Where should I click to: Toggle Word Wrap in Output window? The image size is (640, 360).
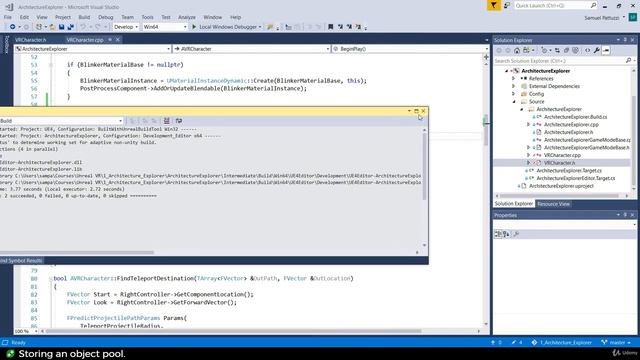(x=179, y=120)
